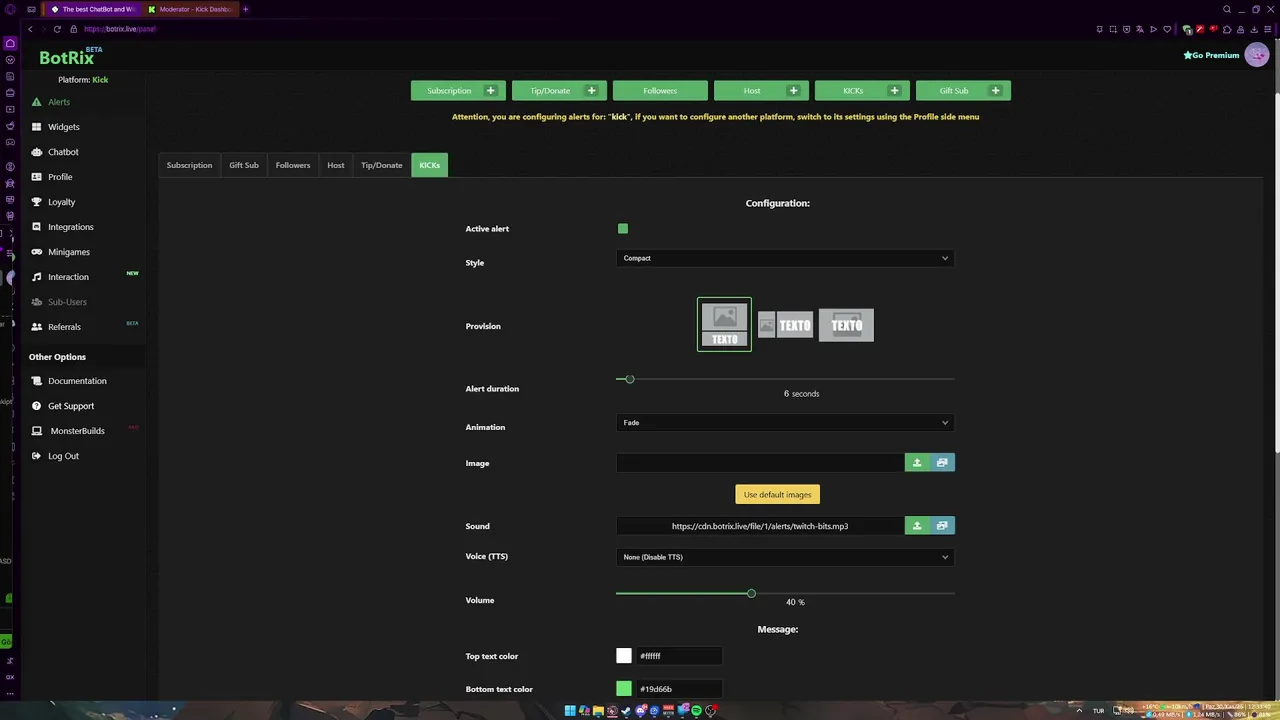Open browser downloads icon
Screen dimensions: 1280x720
1255,29
